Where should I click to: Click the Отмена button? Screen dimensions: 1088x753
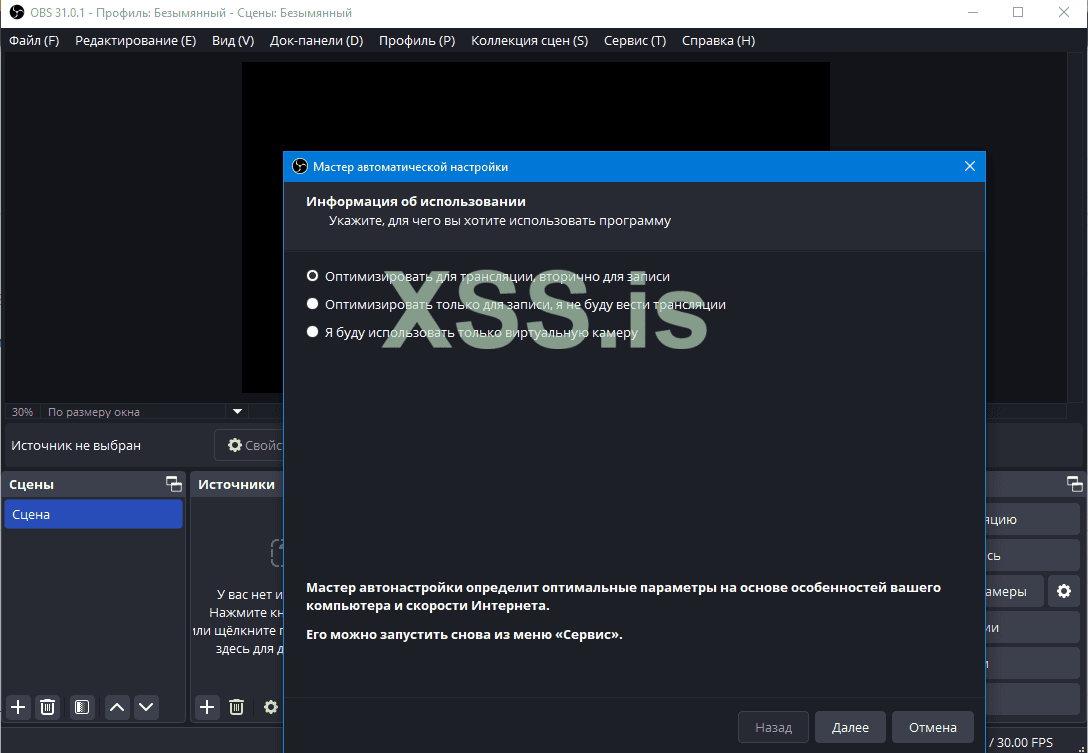click(x=933, y=727)
